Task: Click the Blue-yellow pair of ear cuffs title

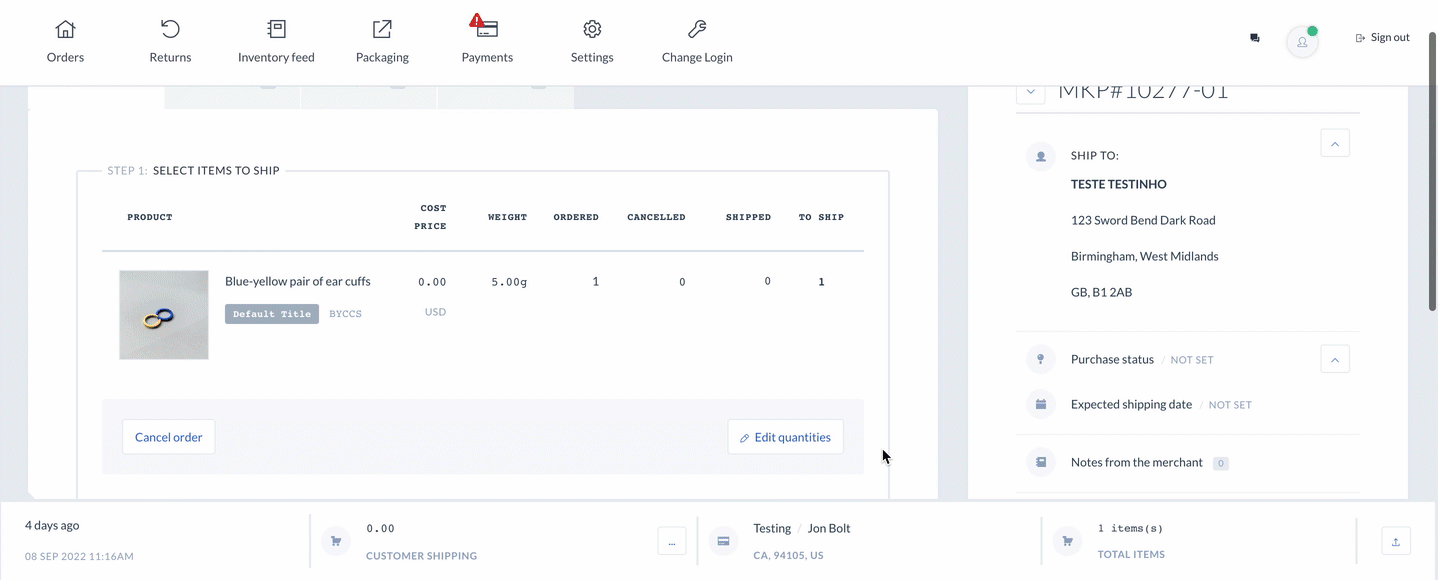Action: pyautogui.click(x=298, y=282)
